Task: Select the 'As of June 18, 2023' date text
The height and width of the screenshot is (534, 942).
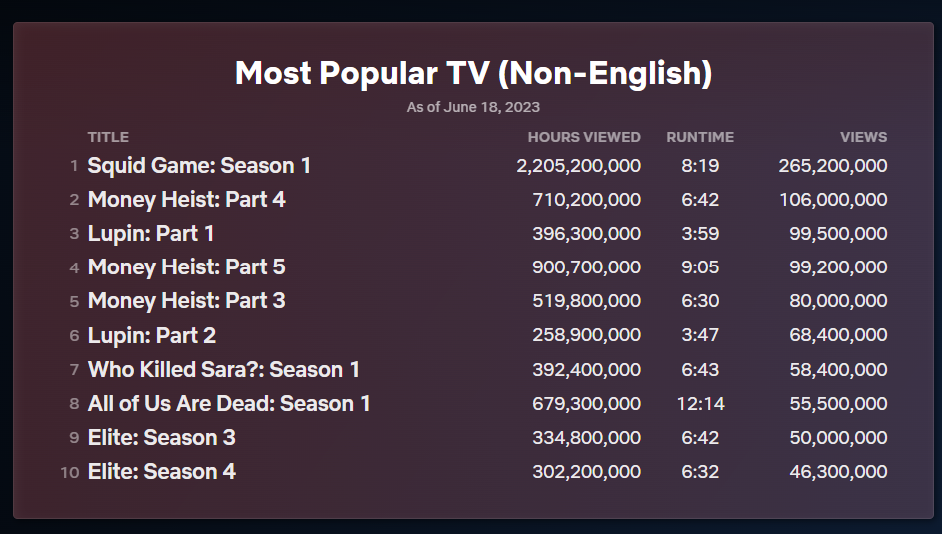Action: [473, 107]
